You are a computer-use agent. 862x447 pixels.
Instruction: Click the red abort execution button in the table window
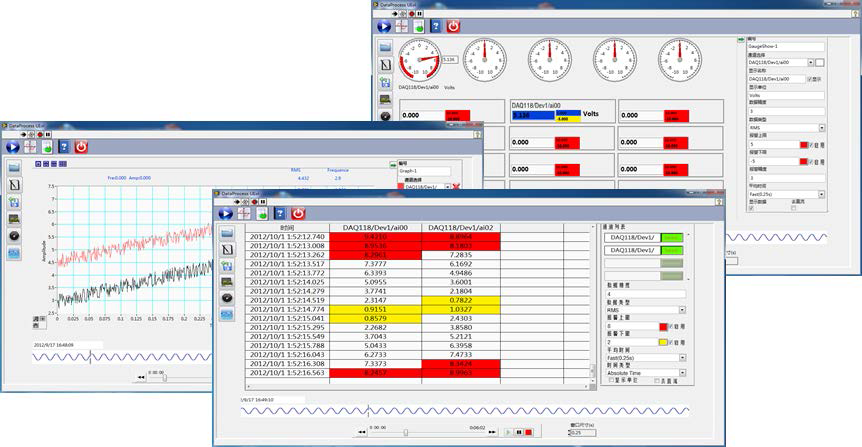click(x=255, y=202)
